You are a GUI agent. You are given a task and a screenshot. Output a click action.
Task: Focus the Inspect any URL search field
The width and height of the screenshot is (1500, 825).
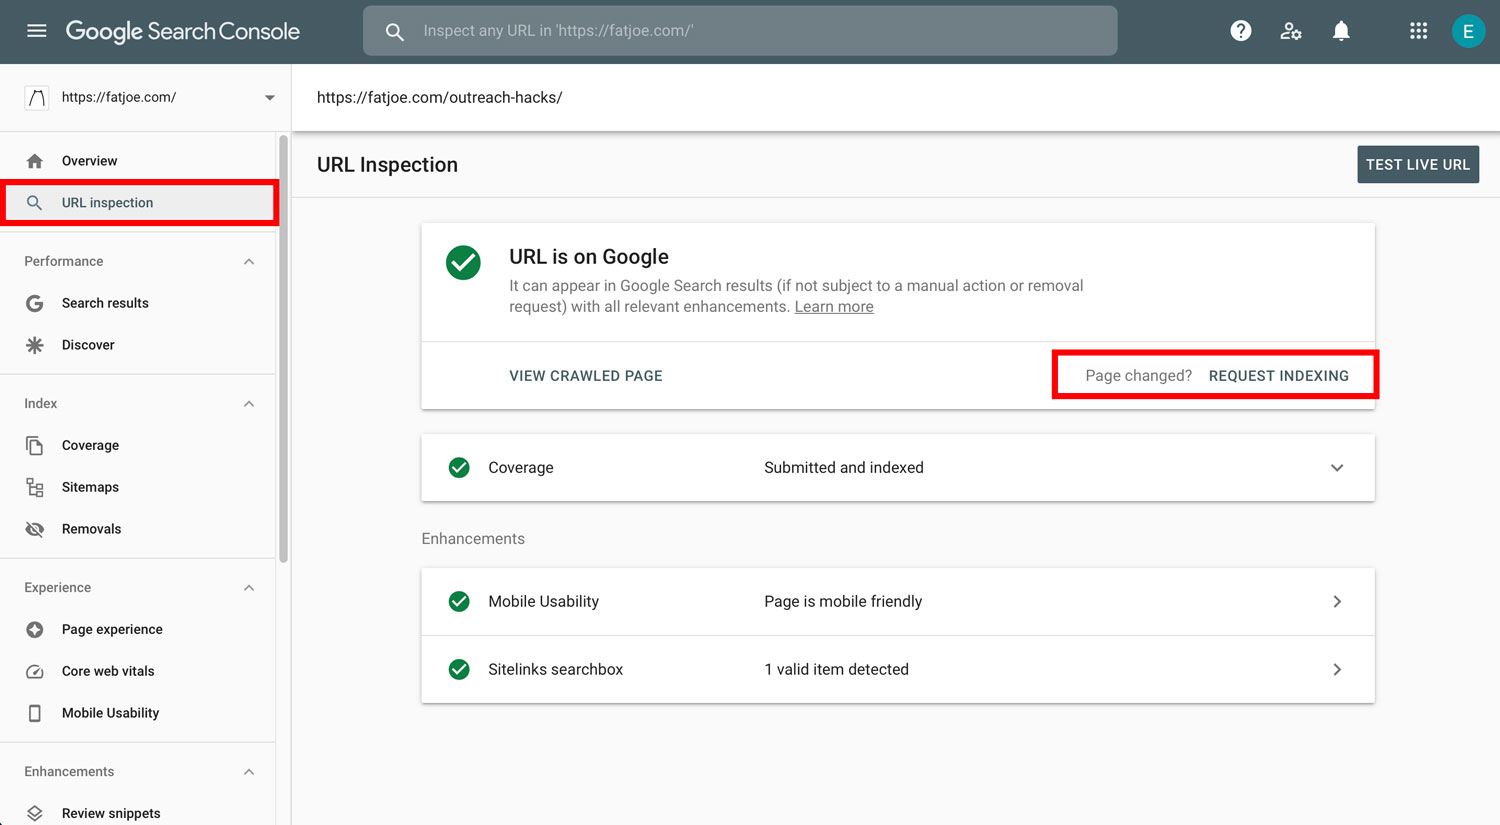(x=740, y=31)
